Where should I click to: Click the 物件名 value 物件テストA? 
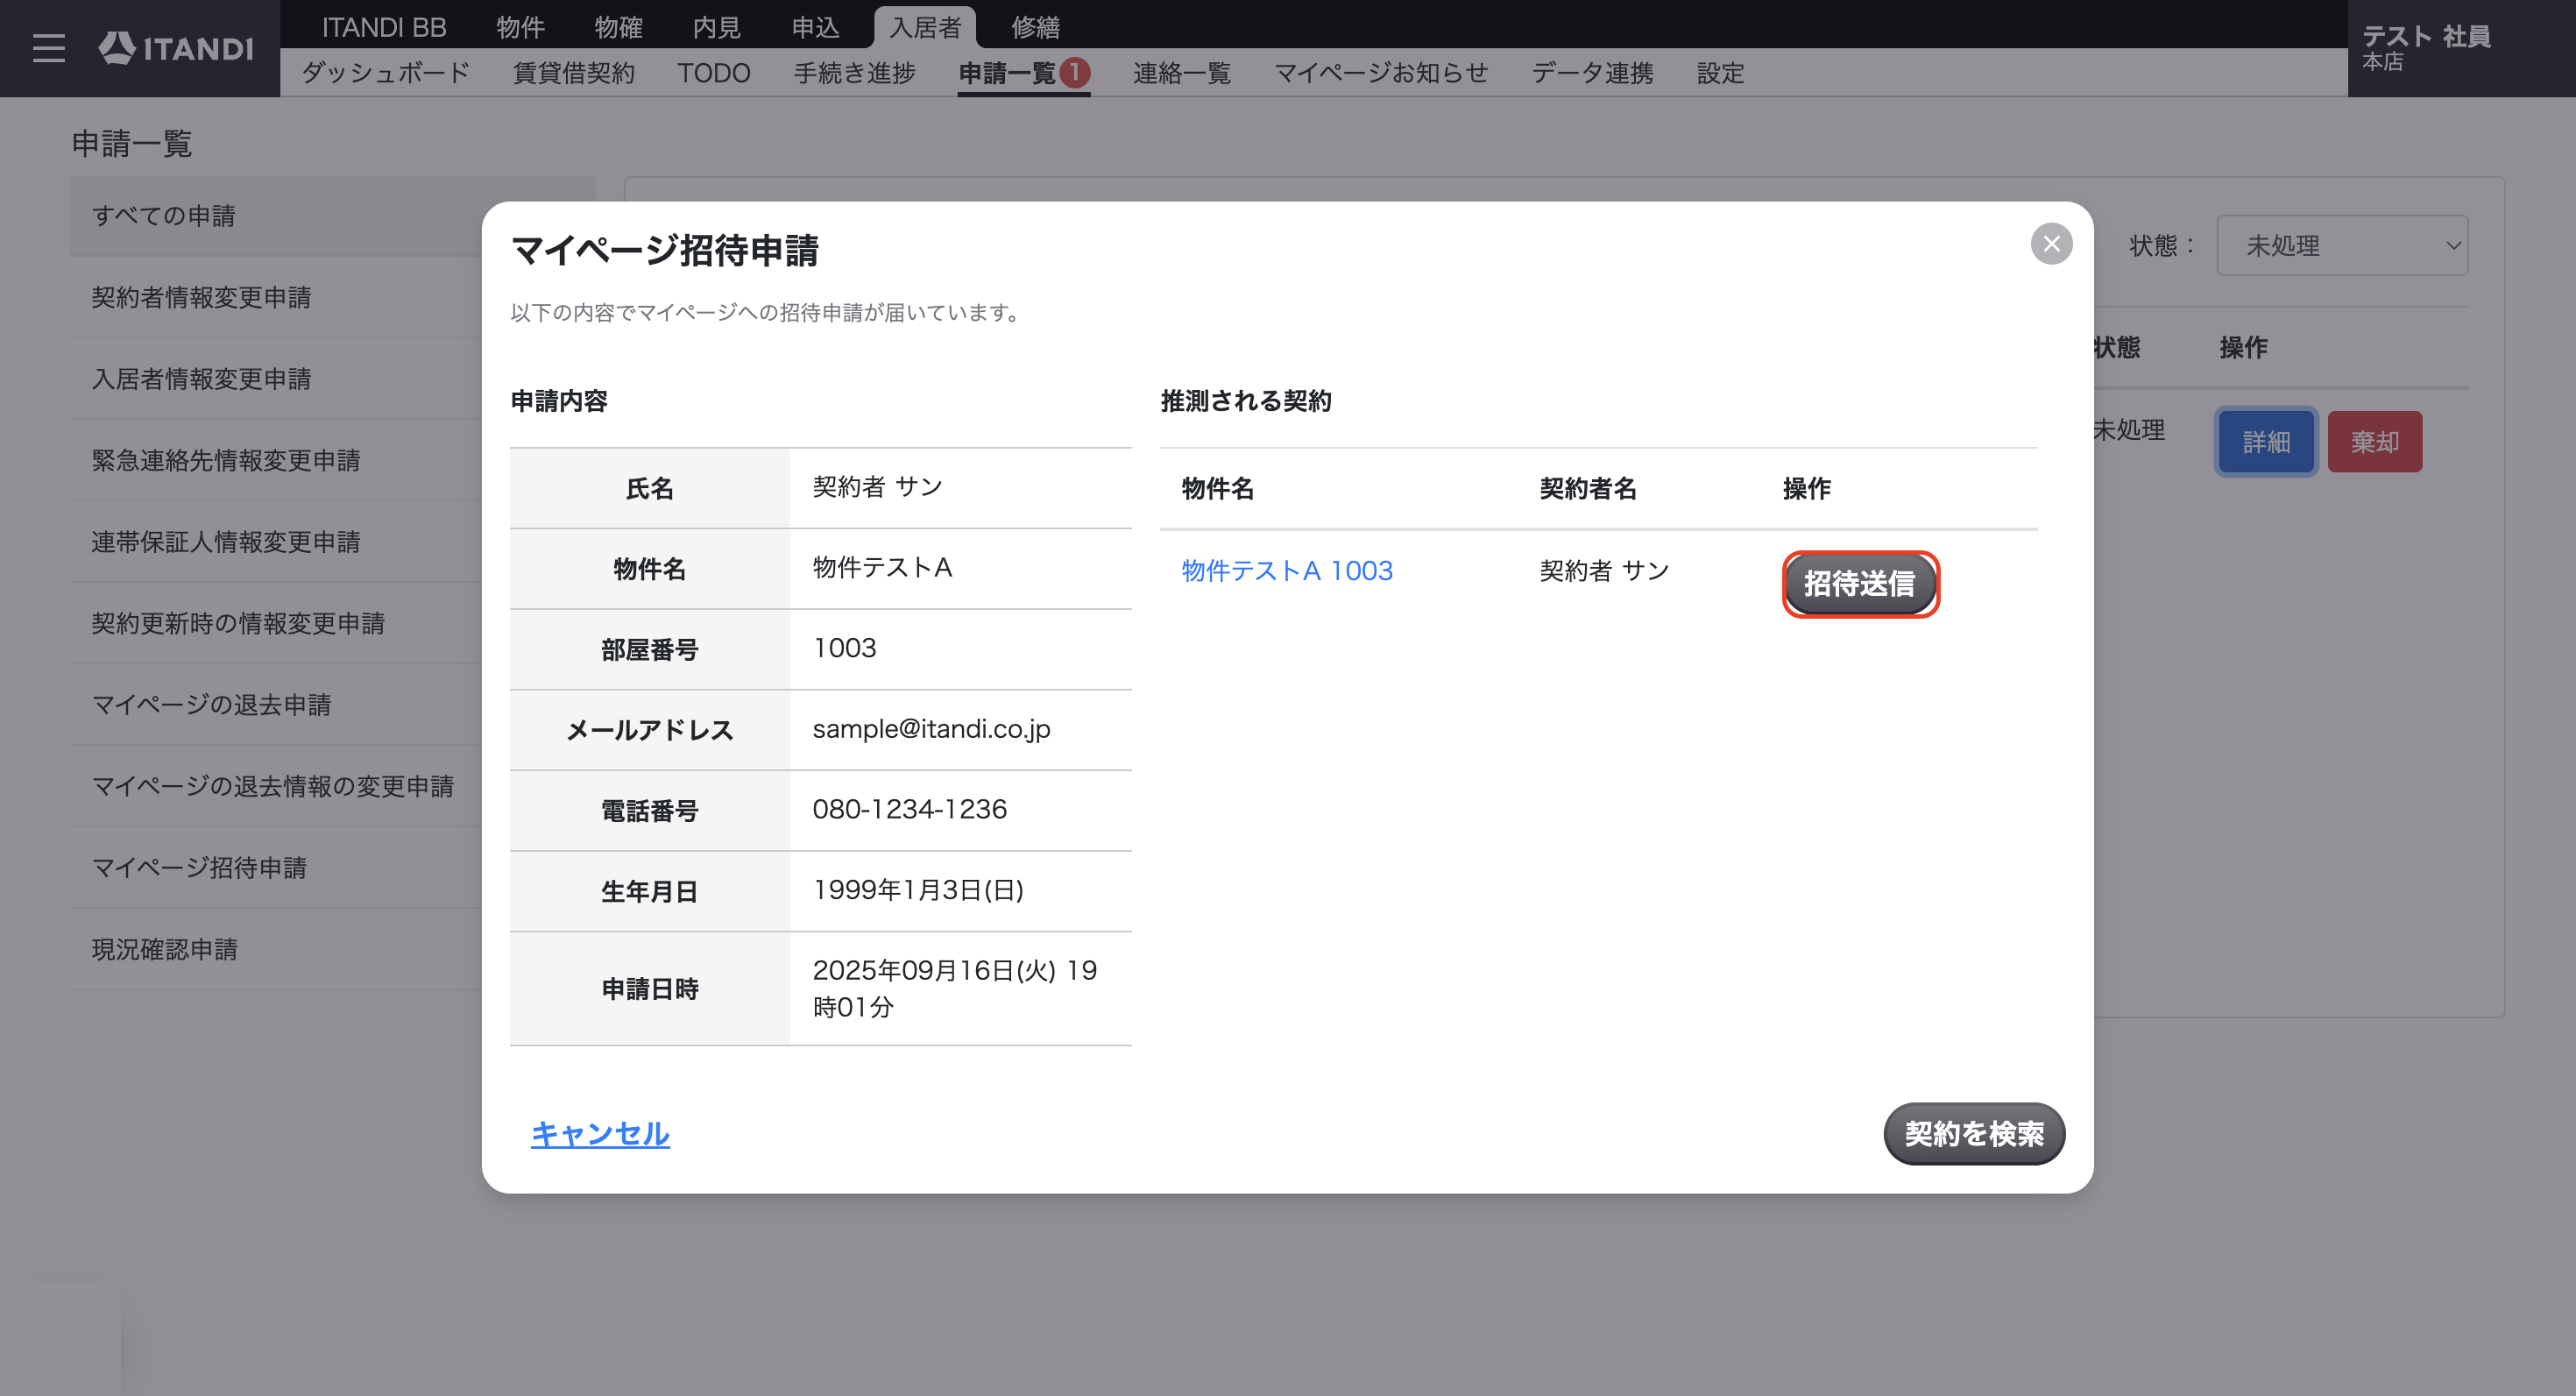pos(882,567)
